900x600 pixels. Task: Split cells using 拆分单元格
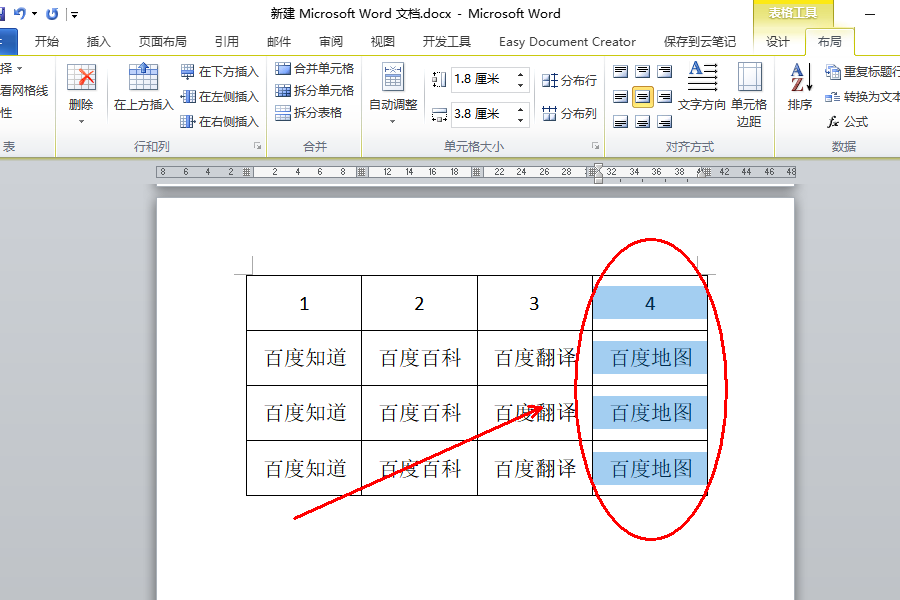pyautogui.click(x=314, y=91)
